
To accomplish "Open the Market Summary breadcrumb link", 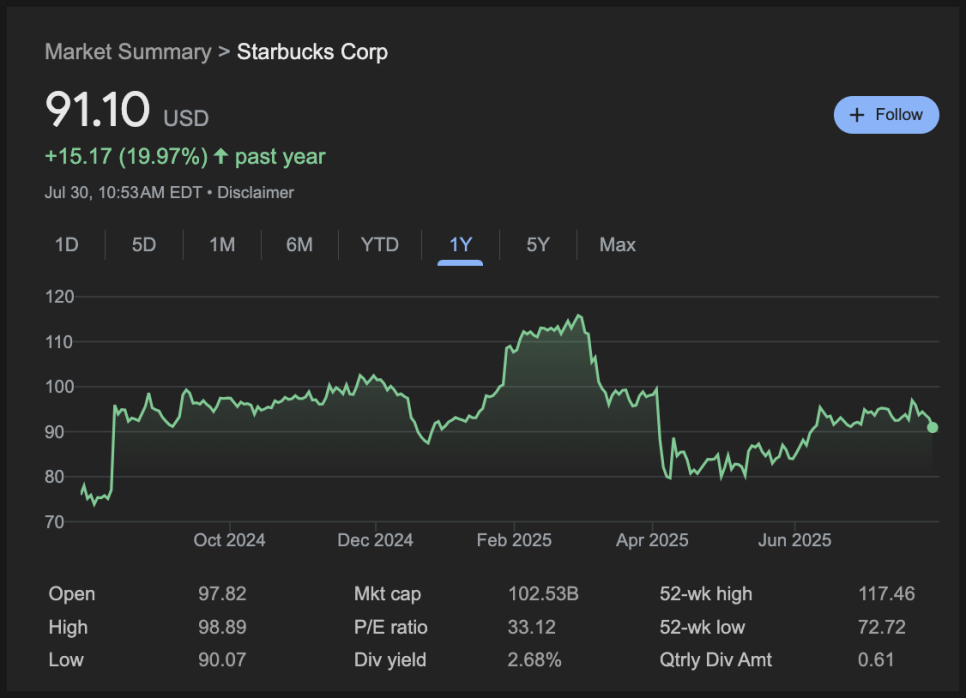I will coord(128,52).
